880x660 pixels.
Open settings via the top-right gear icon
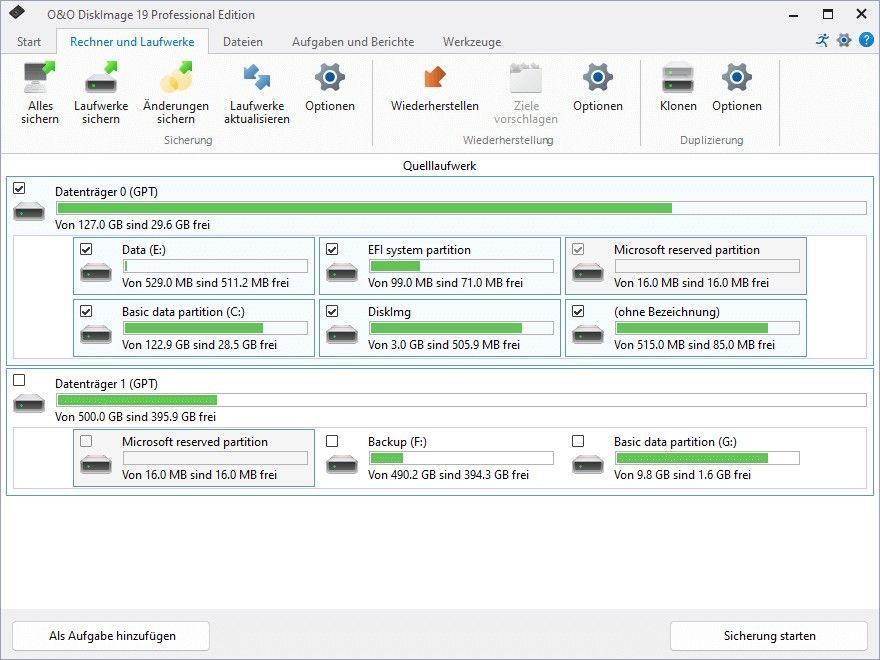point(844,40)
